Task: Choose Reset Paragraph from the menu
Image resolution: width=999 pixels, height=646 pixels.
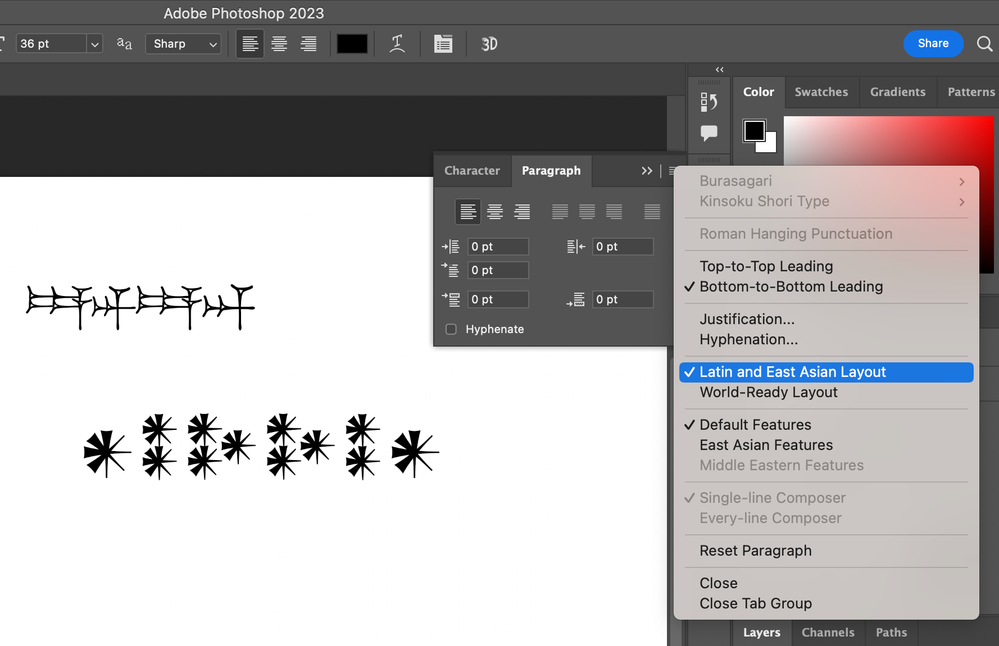Action: [x=755, y=550]
